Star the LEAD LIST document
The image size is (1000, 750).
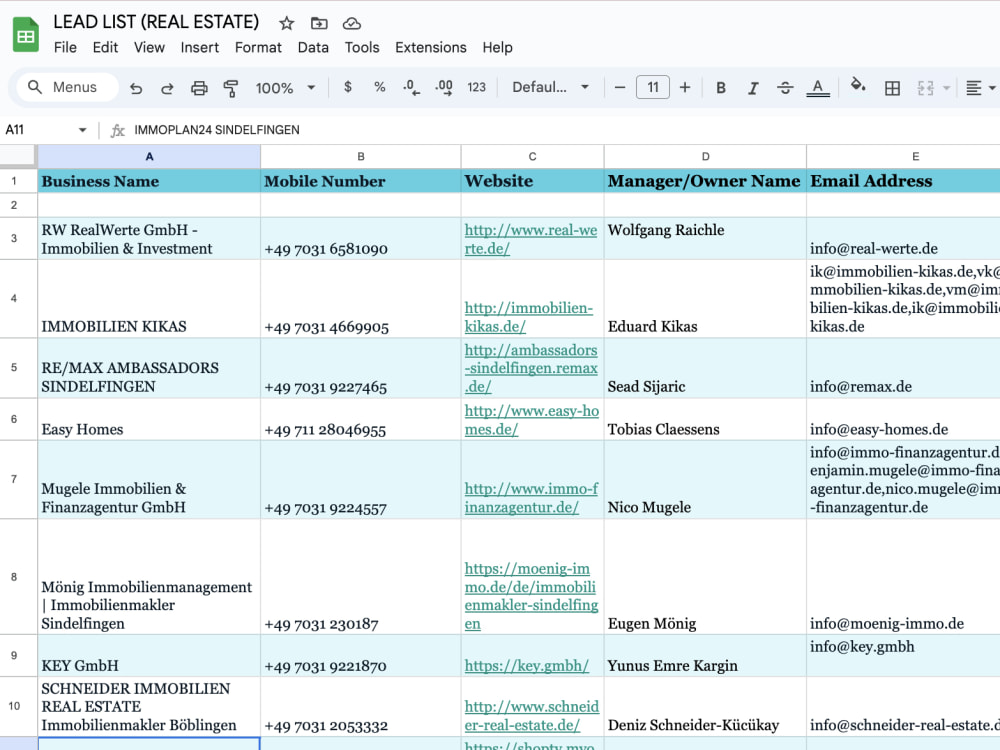point(286,24)
